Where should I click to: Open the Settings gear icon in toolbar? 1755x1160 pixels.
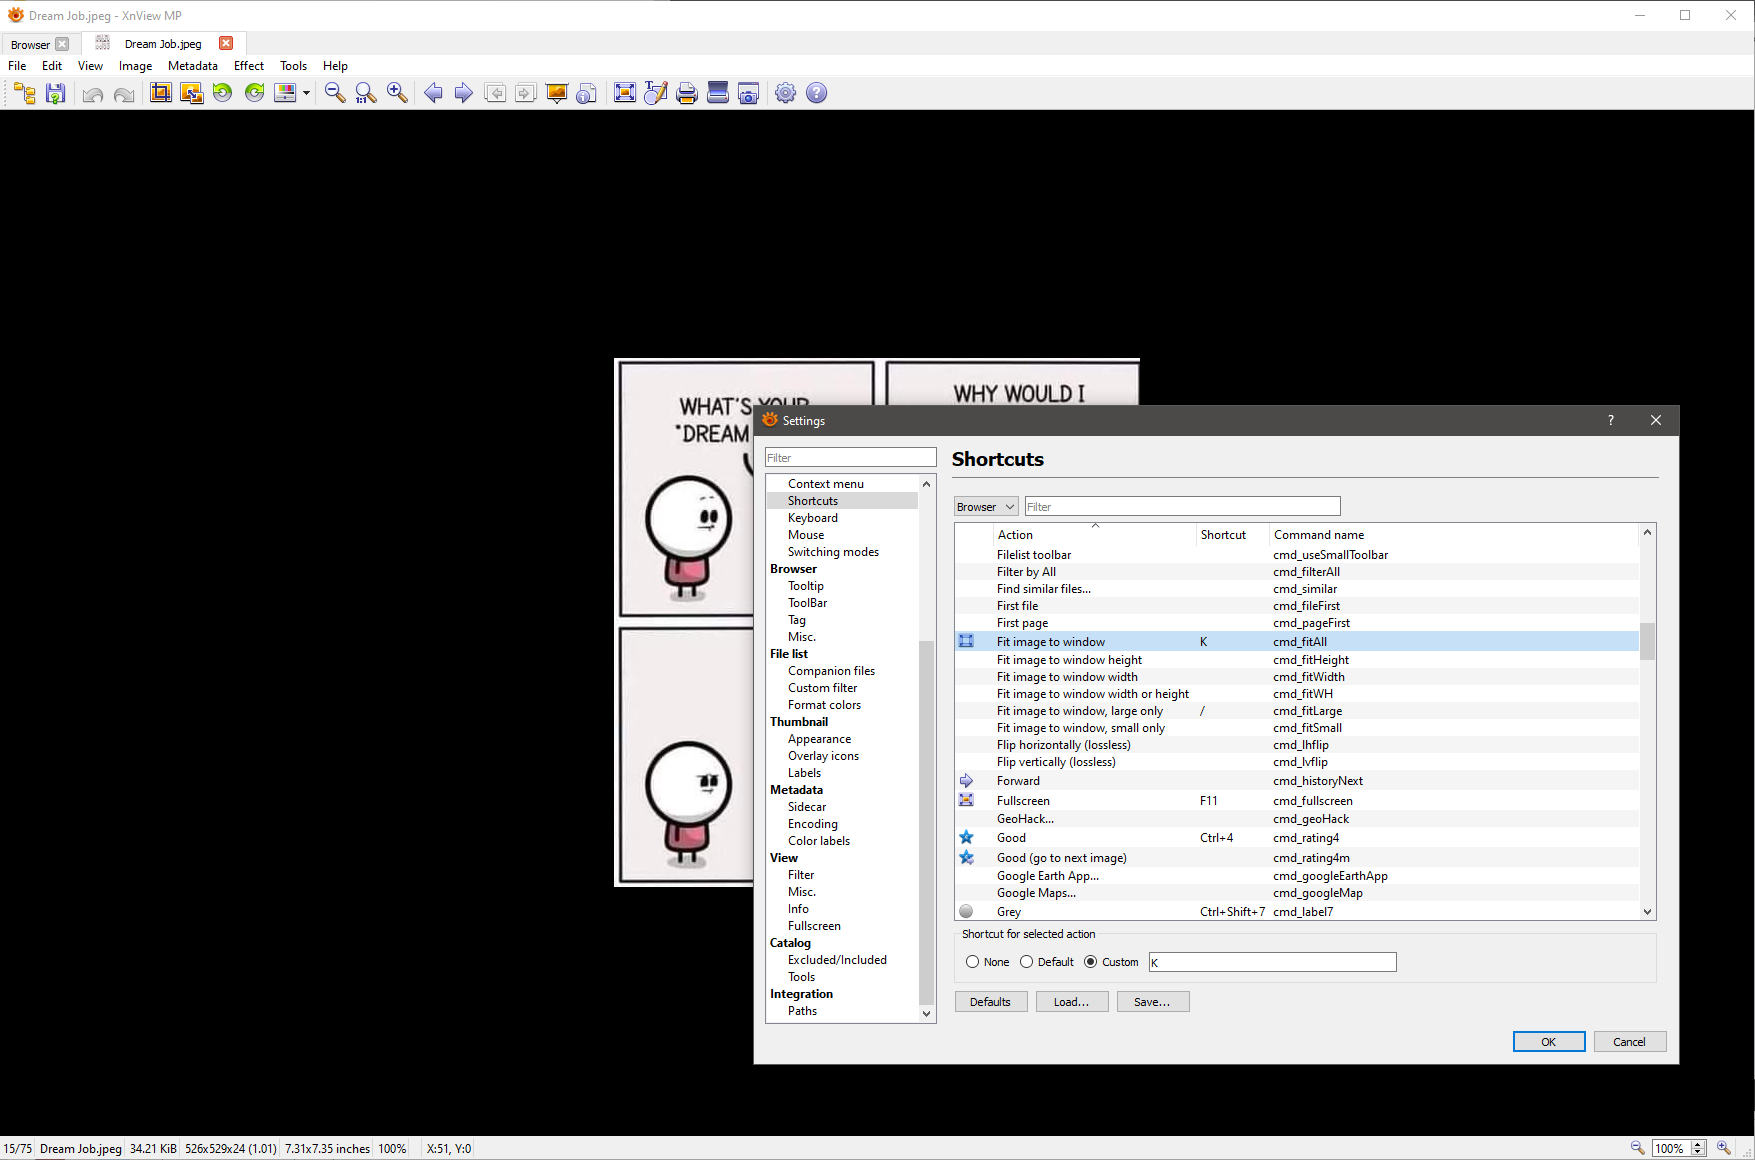tap(785, 93)
